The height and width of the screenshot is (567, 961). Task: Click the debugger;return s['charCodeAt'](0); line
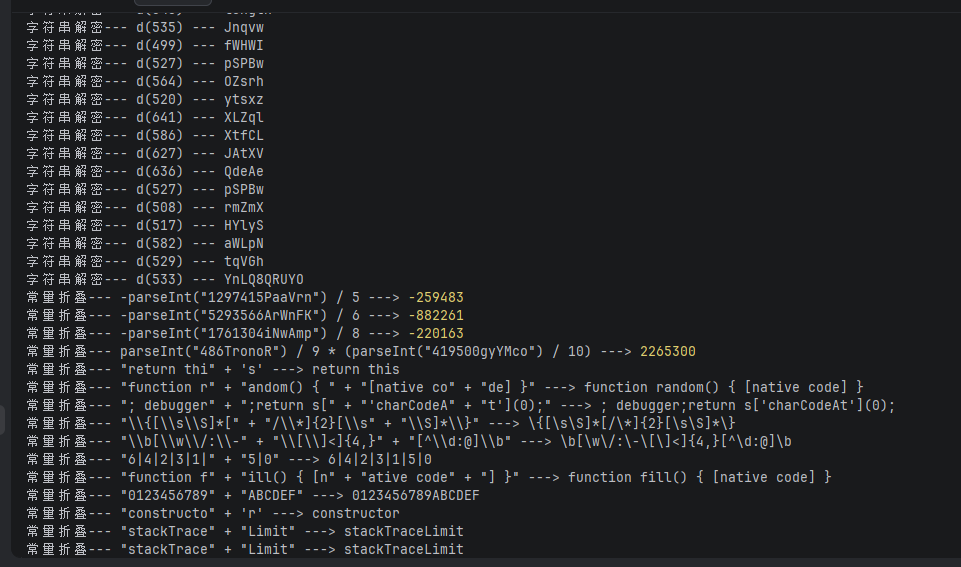tap(461, 405)
